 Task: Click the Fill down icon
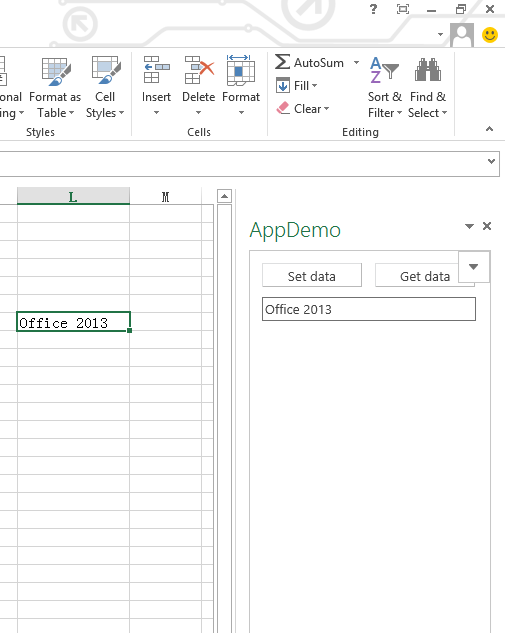(283, 86)
